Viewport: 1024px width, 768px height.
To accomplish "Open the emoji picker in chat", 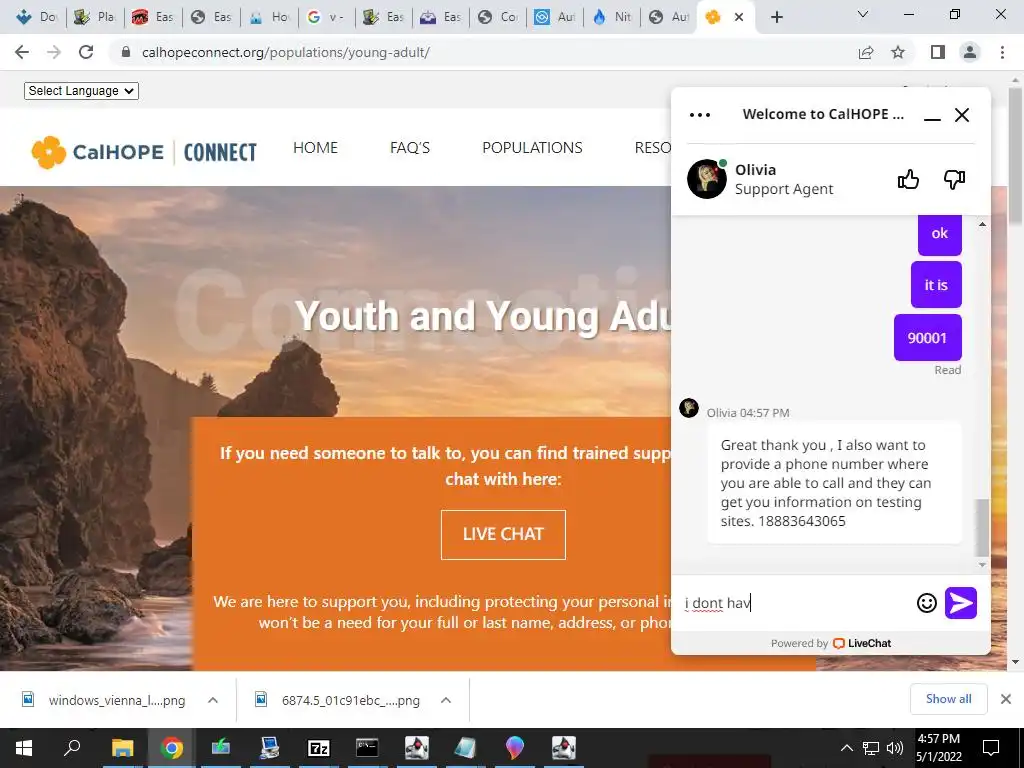I will point(926,602).
